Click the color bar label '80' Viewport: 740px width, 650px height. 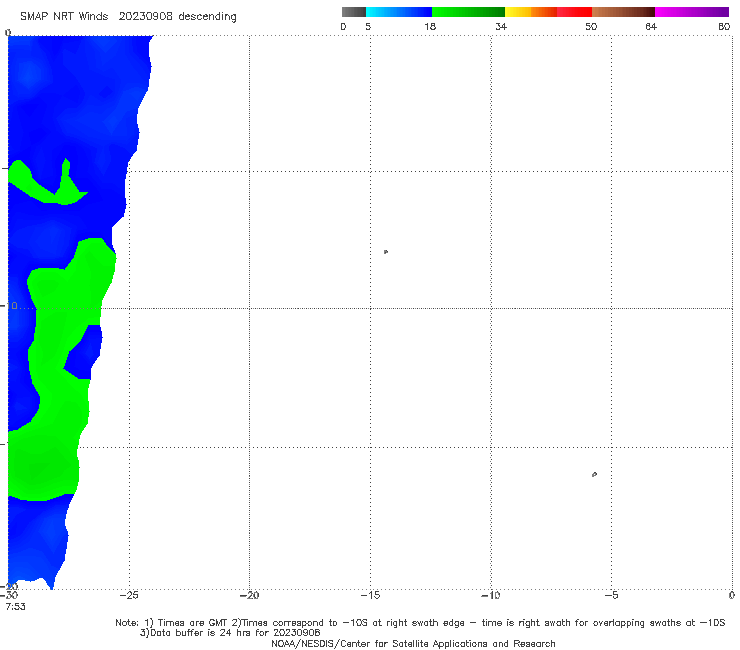click(x=724, y=26)
